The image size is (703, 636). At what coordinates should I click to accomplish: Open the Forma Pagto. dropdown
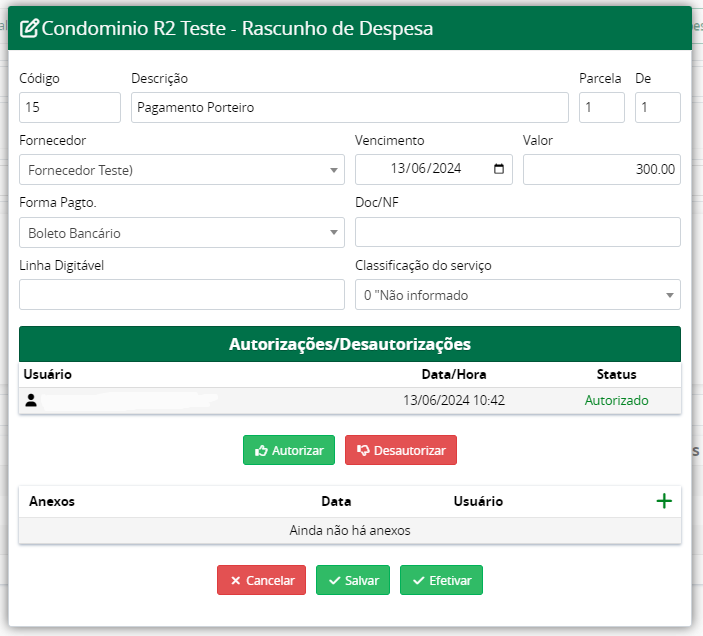point(182,233)
